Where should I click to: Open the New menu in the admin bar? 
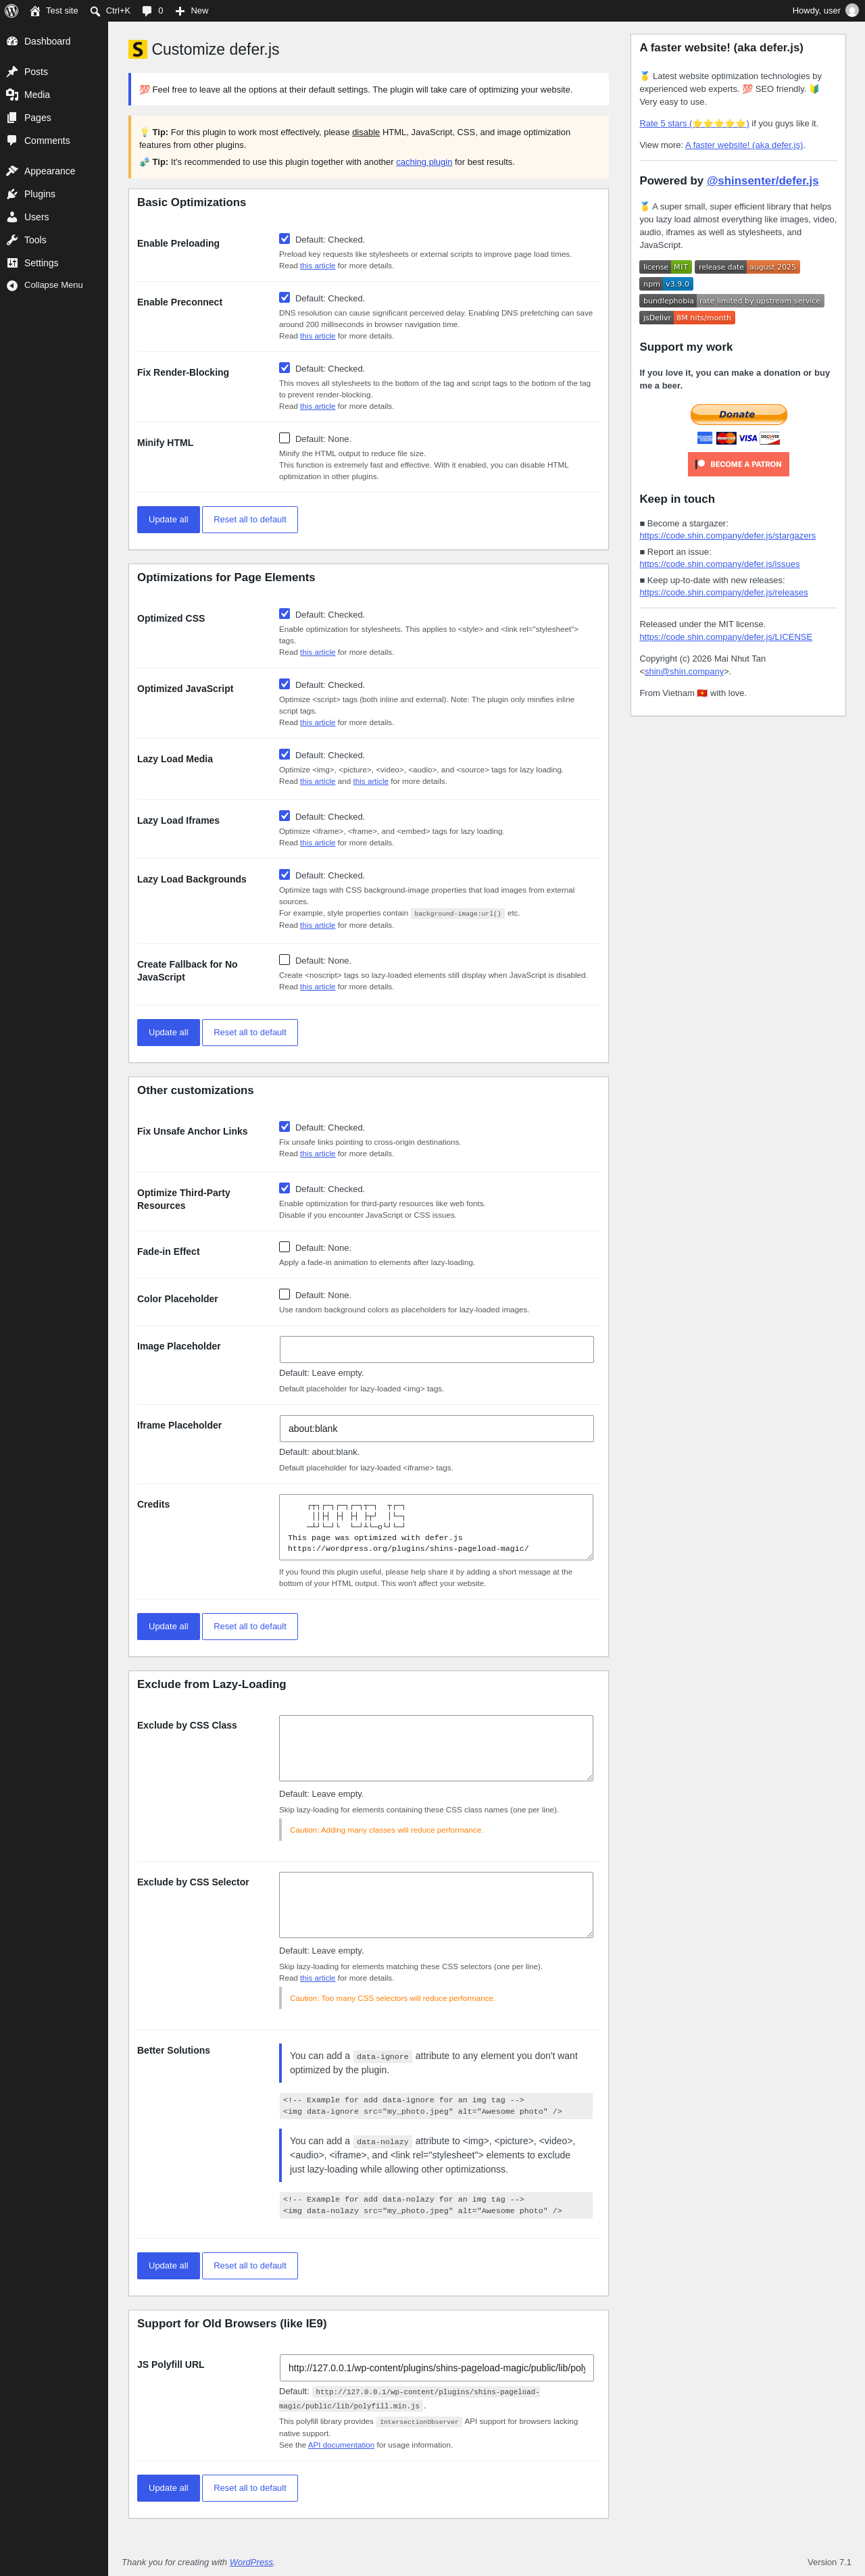[x=191, y=11]
